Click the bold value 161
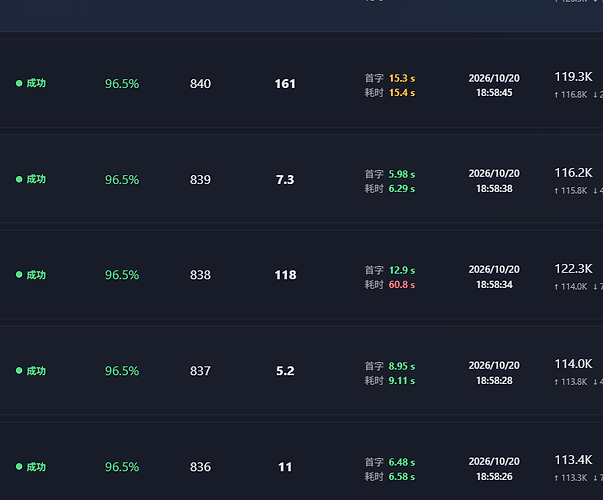Image resolution: width=603 pixels, height=500 pixels. point(285,84)
